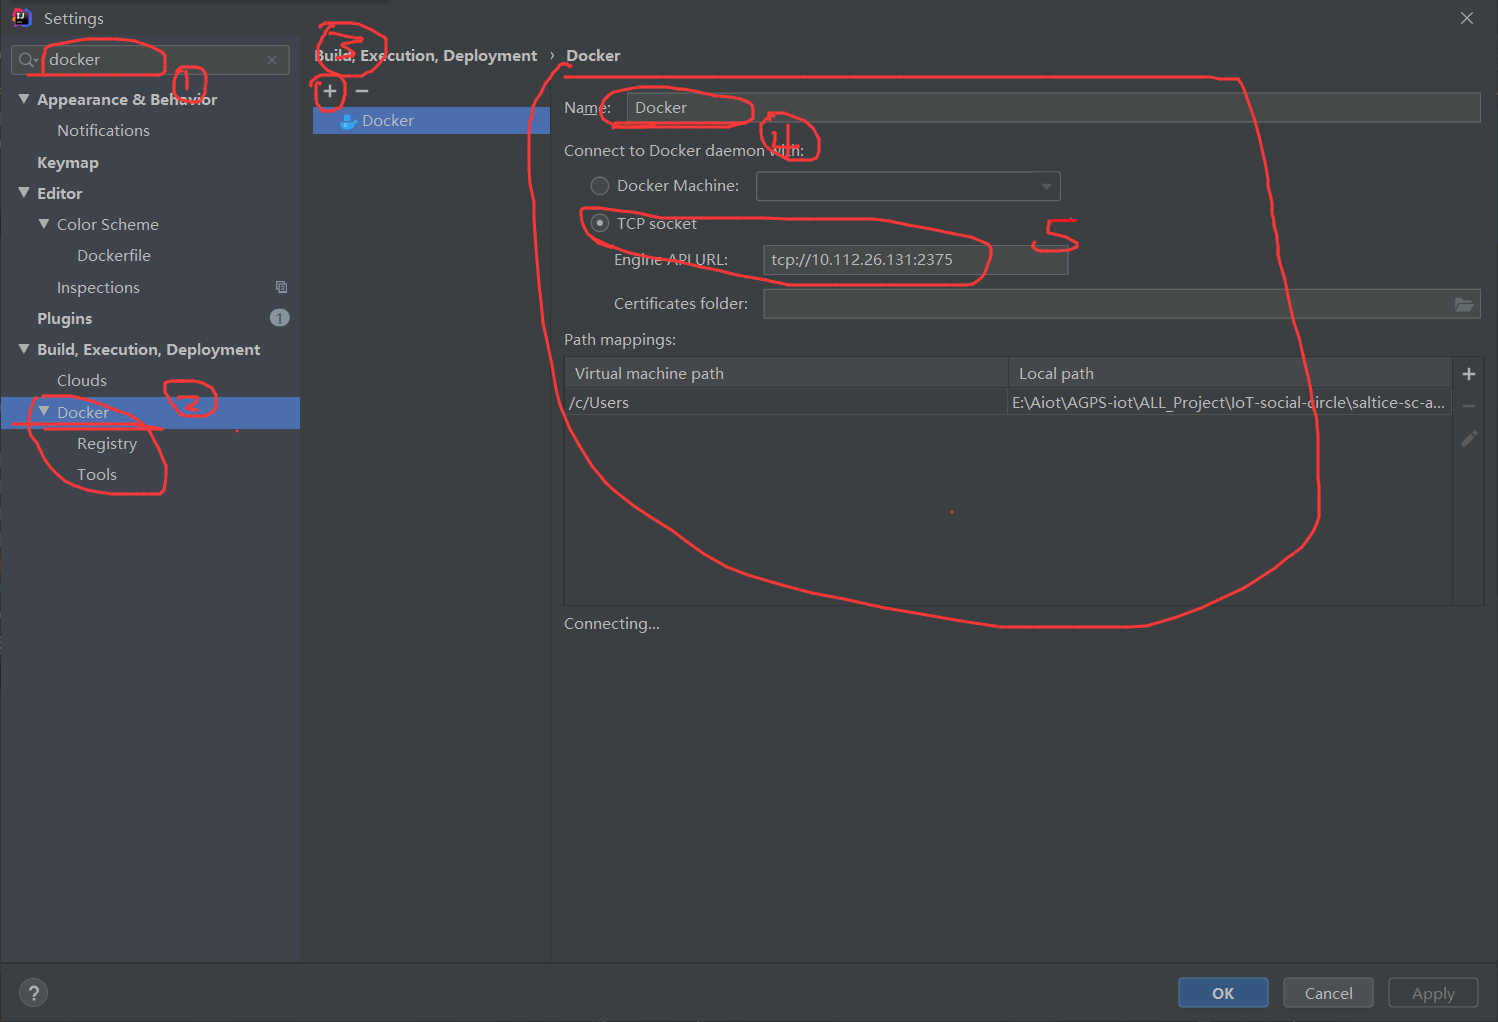
Task: Select the TCP socket radio option
Action: pyautogui.click(x=600, y=223)
